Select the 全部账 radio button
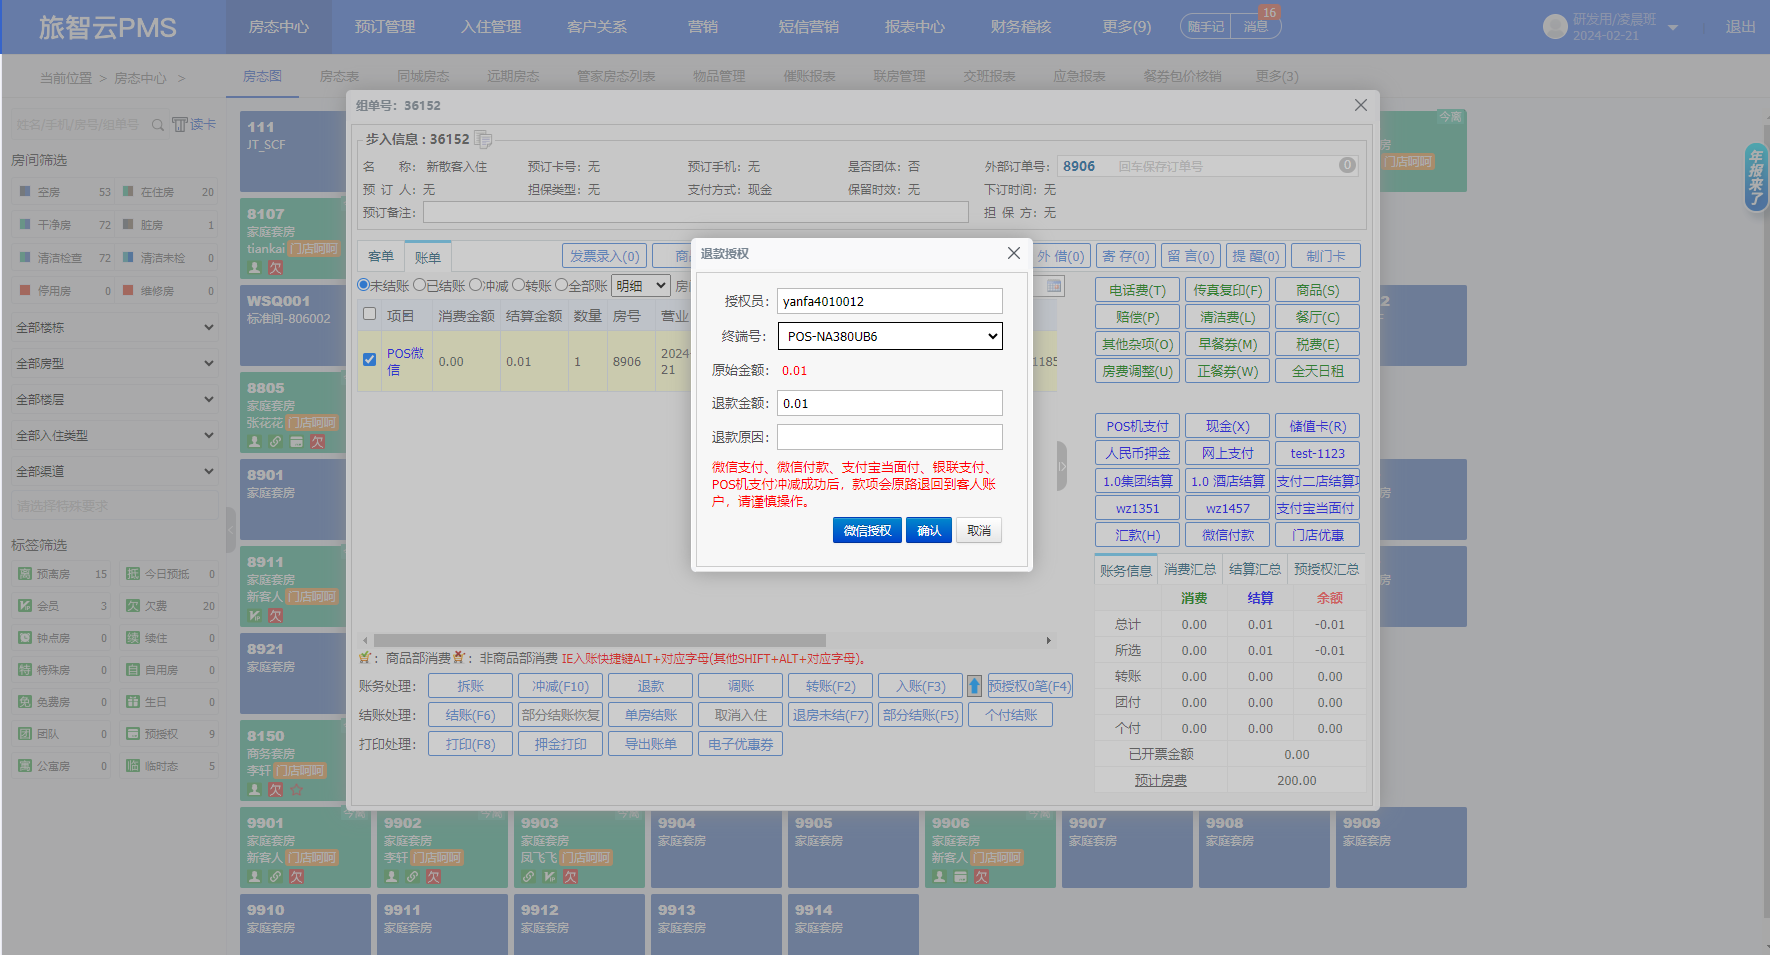The width and height of the screenshot is (1770, 955). coord(561,285)
